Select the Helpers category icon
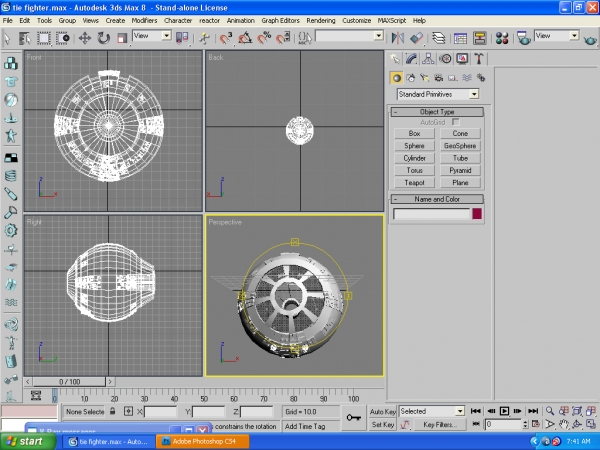 [x=453, y=78]
